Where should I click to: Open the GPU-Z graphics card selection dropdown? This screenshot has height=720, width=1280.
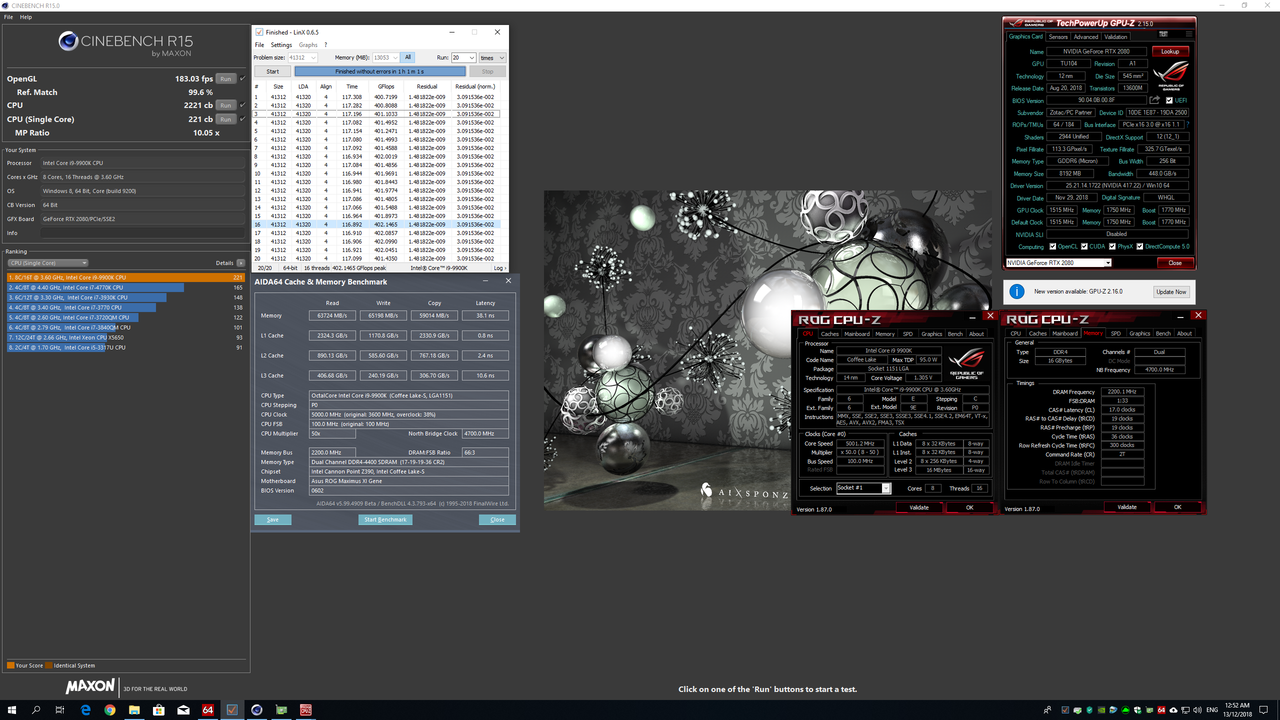1058,263
